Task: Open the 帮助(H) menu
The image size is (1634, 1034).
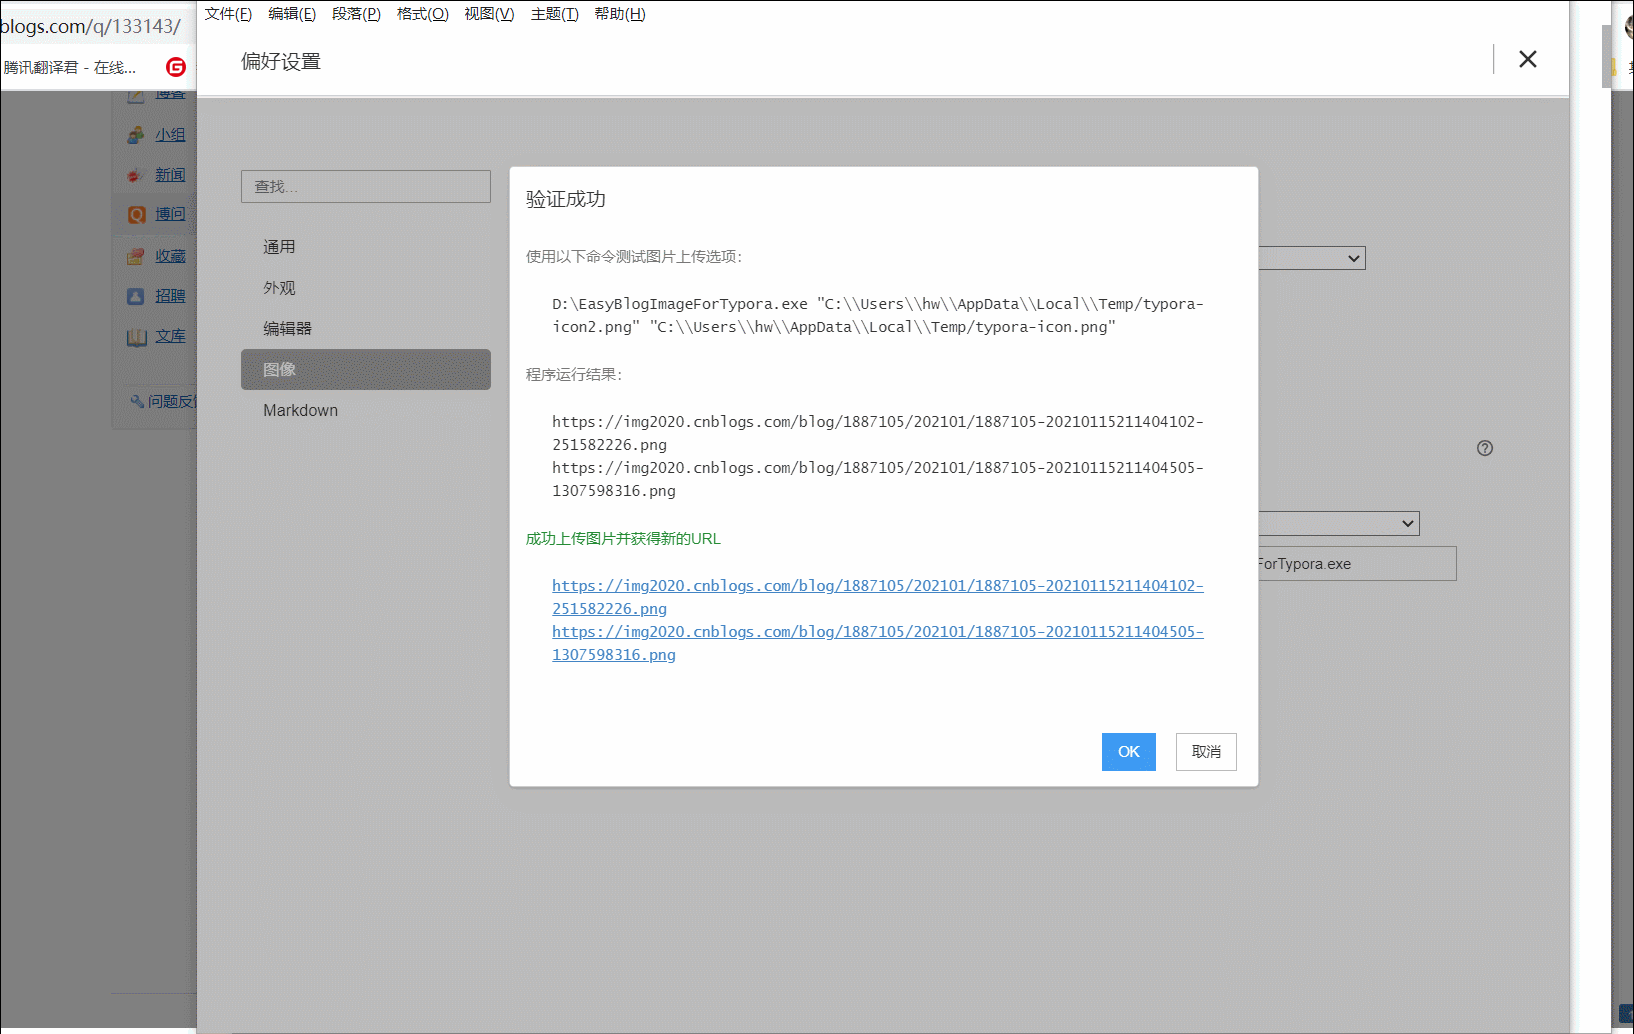Action: pyautogui.click(x=619, y=14)
